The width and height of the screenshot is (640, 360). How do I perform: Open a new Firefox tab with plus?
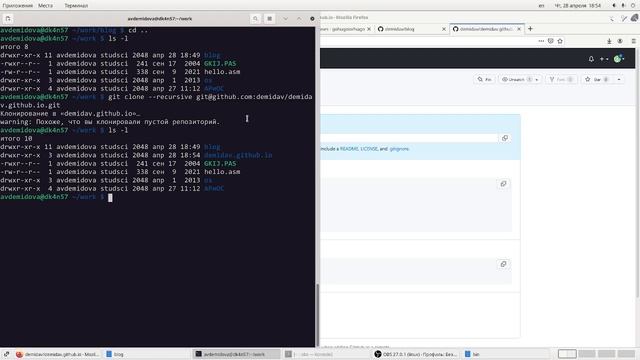[530, 29]
